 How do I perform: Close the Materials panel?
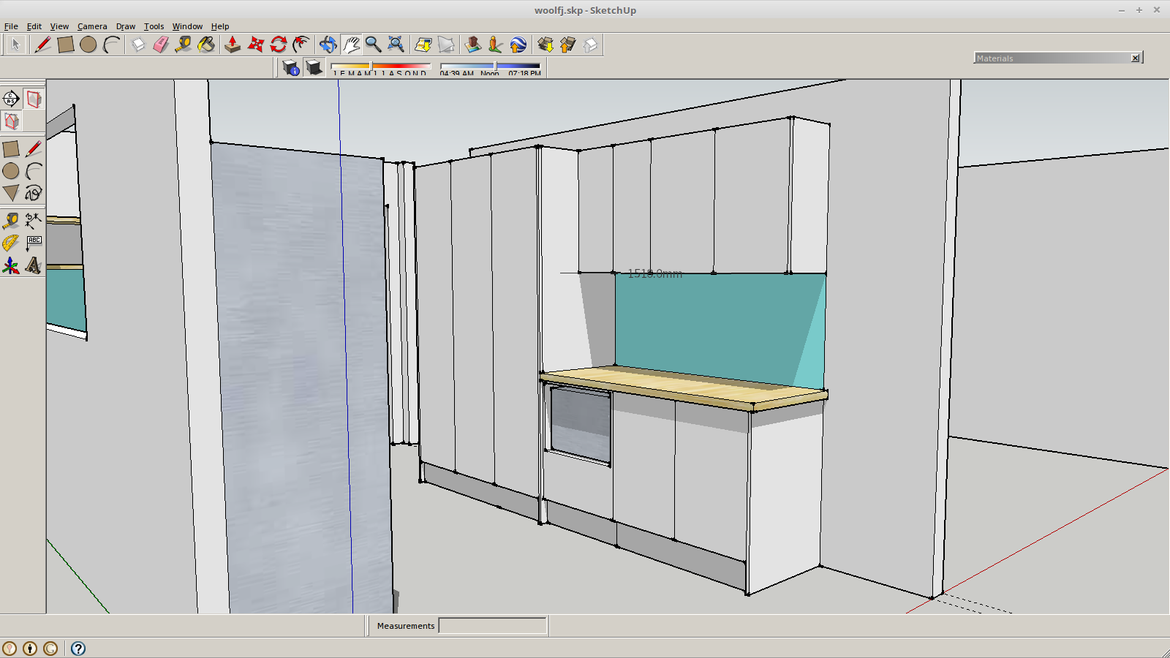pos(1136,58)
